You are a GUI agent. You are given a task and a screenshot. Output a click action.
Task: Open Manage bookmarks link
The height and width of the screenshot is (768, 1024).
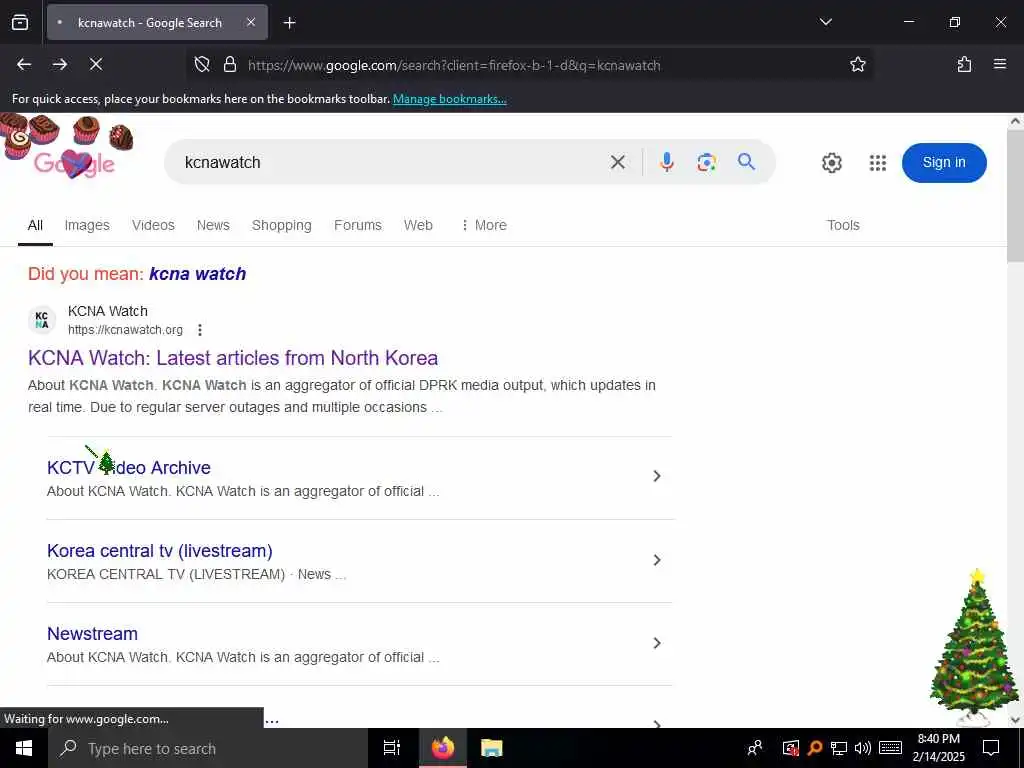click(x=449, y=99)
